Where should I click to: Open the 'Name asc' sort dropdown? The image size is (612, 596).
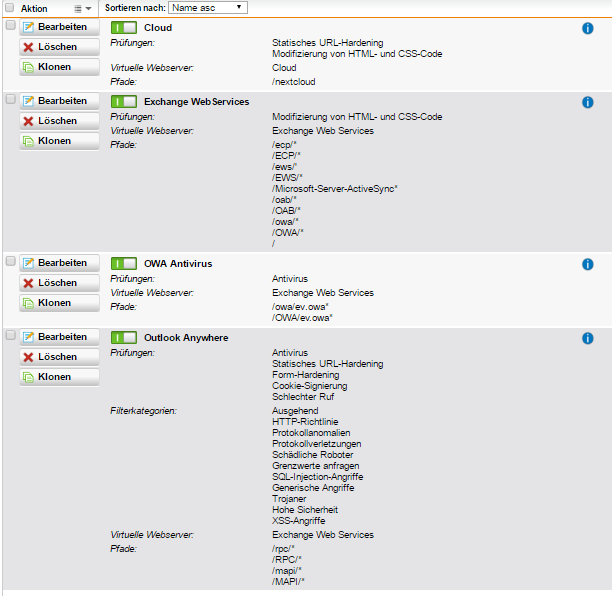click(208, 7)
